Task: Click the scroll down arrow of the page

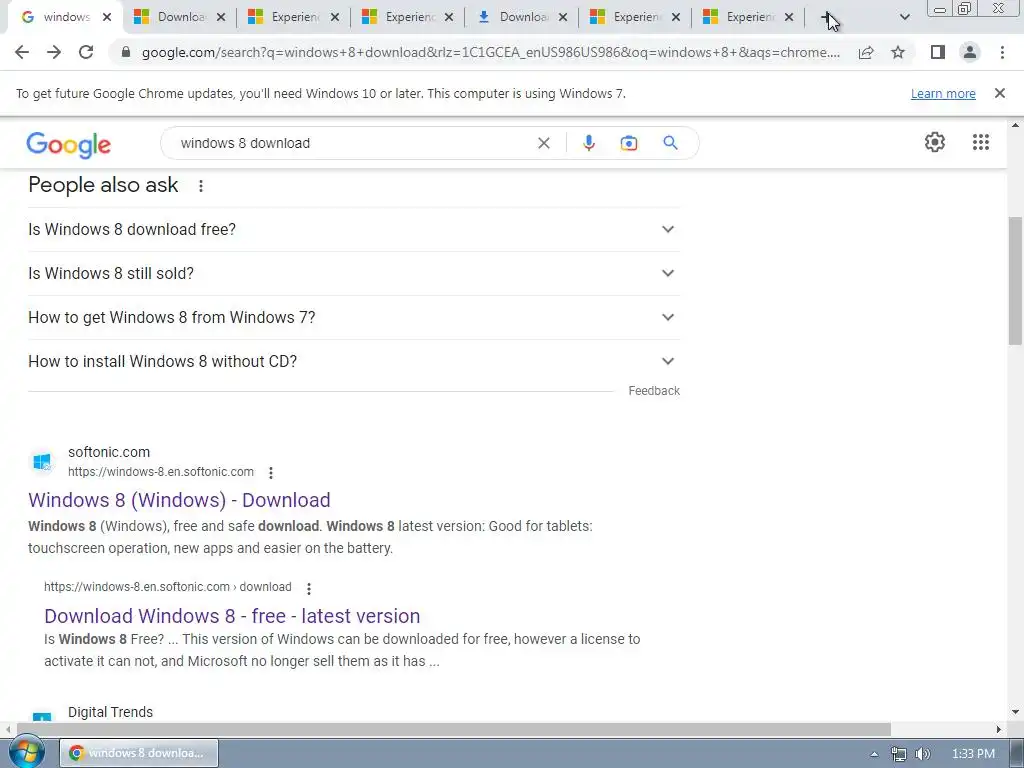Action: (1015, 711)
